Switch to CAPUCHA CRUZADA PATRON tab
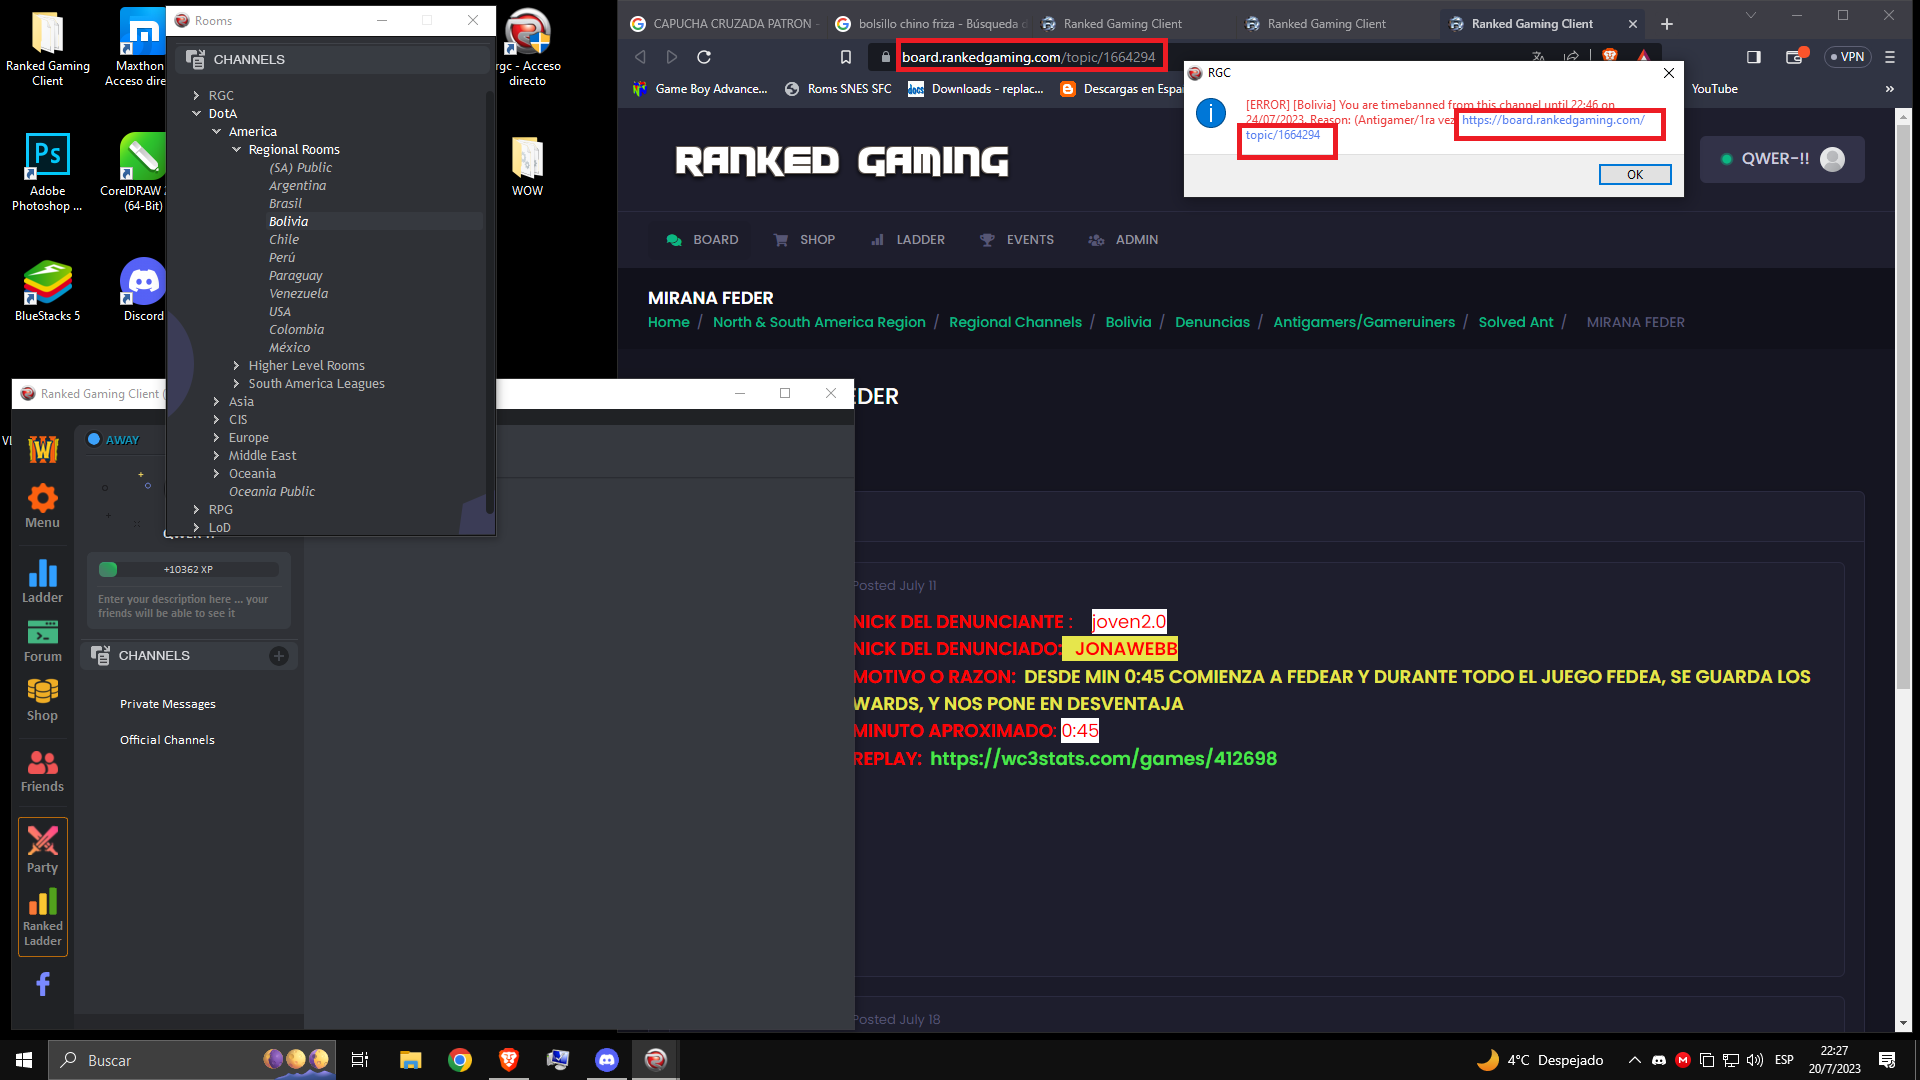Viewport: 1920px width, 1080px height. click(x=724, y=24)
